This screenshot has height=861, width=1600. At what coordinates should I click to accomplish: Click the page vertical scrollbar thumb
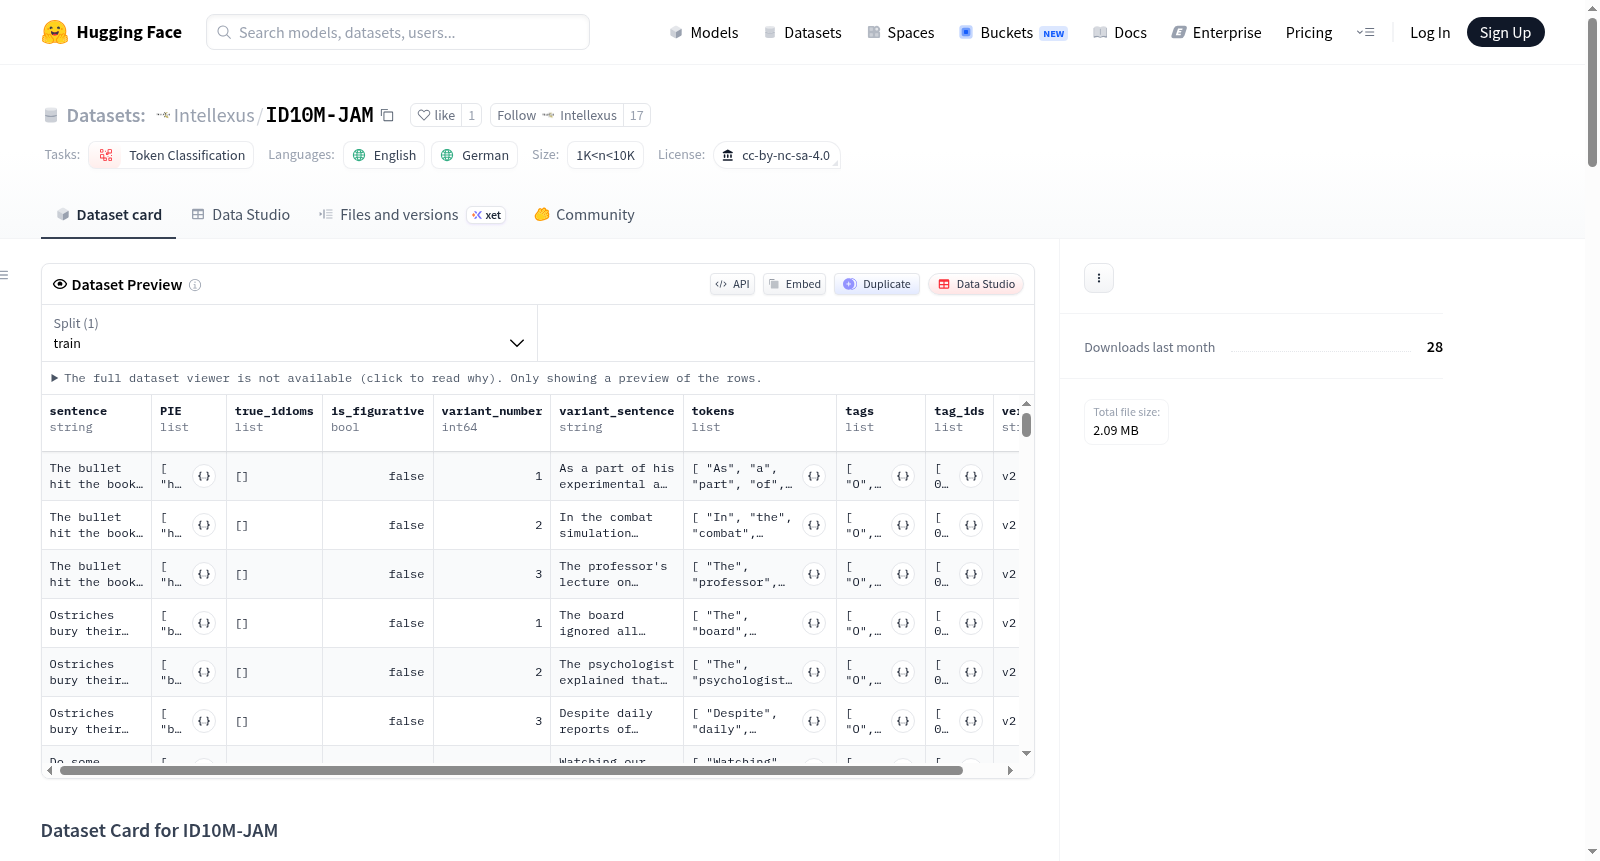coord(1592,92)
